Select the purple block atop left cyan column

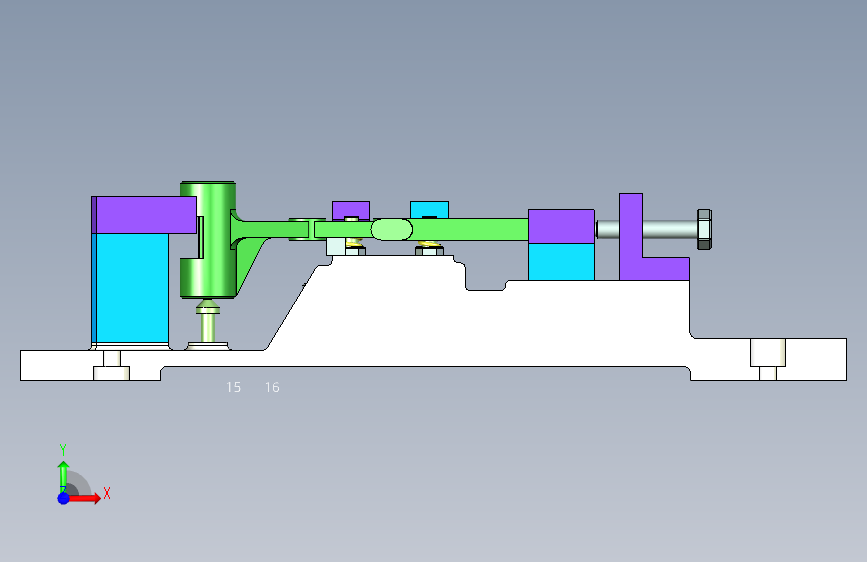click(144, 215)
